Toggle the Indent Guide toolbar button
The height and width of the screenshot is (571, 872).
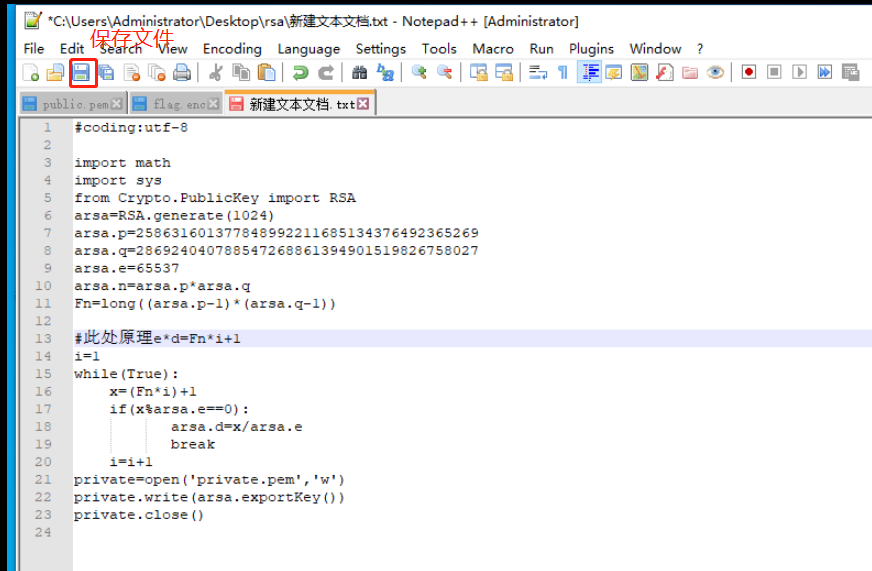pyautogui.click(x=589, y=72)
